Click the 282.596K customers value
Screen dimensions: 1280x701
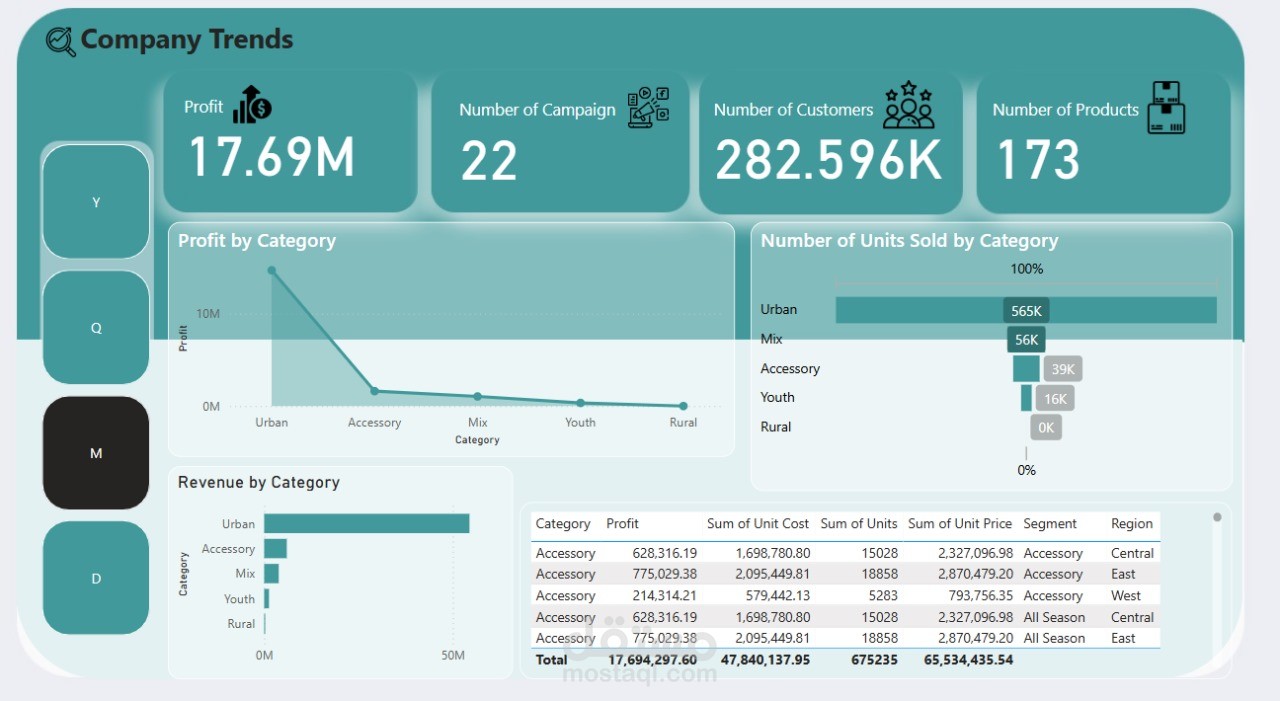click(x=829, y=160)
